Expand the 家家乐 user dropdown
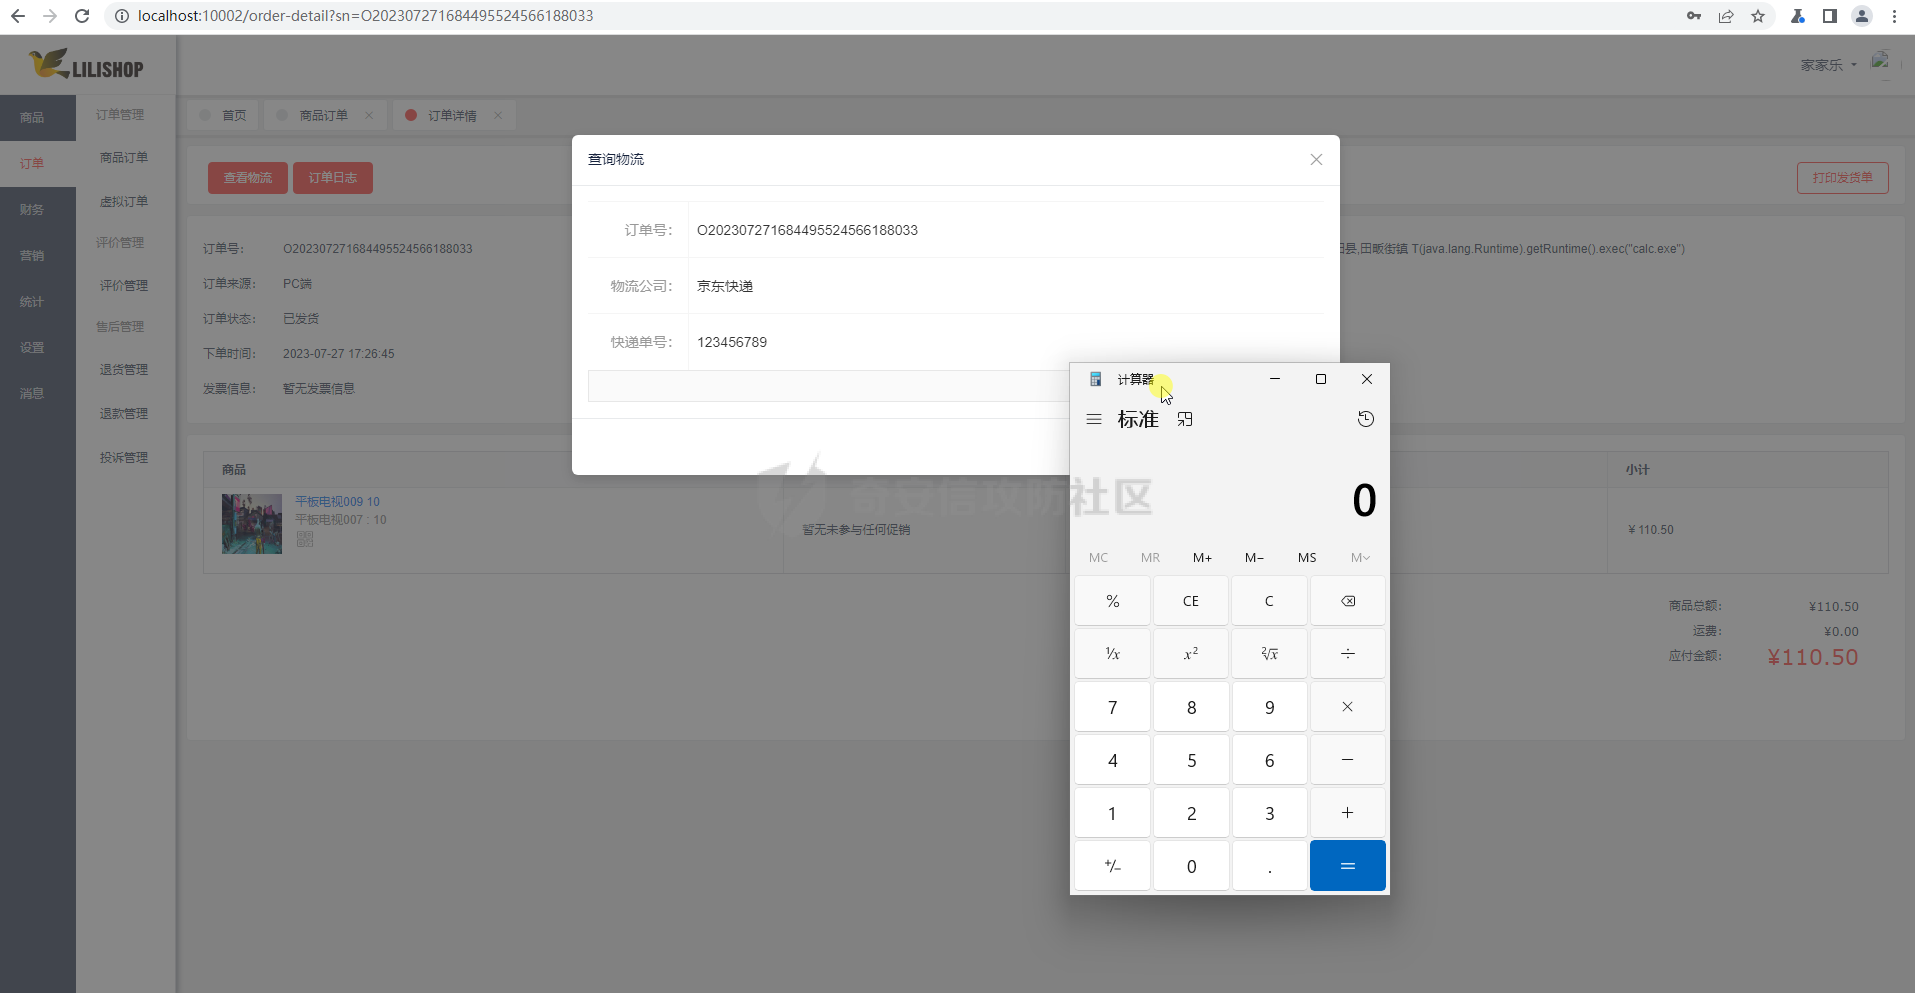This screenshot has width=1915, height=993. (1828, 65)
